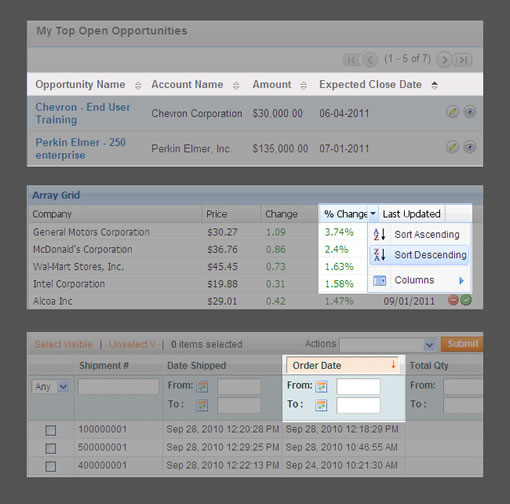Image resolution: width=510 pixels, height=504 pixels.
Task: Click the orange Submit button
Action: click(462, 344)
